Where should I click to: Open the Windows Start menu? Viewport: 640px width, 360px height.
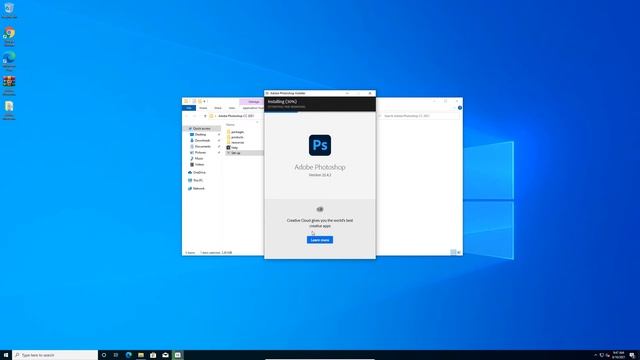(6, 355)
